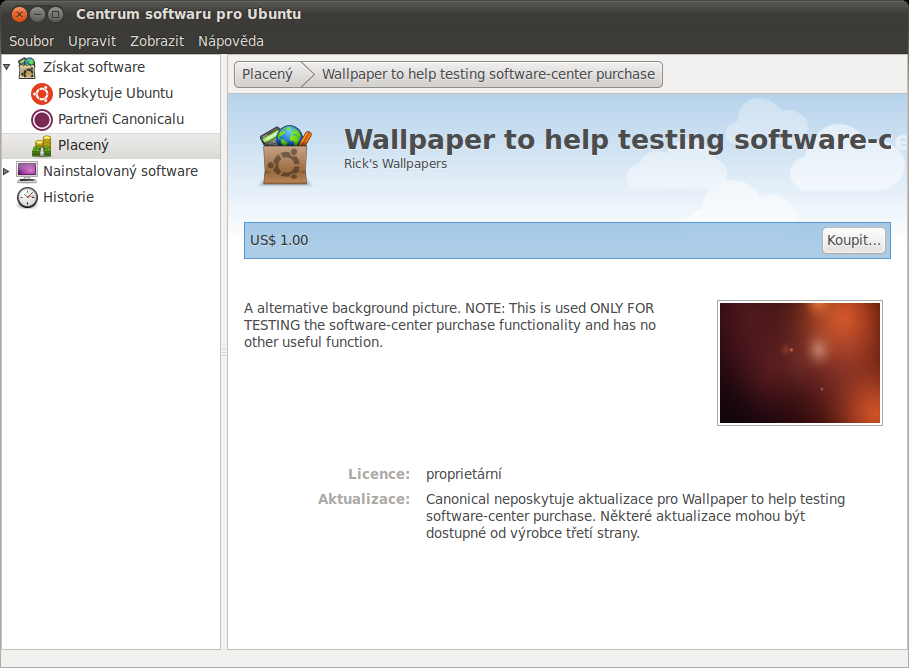Select Historie in the sidebar
This screenshot has height=668, width=909.
(x=68, y=197)
